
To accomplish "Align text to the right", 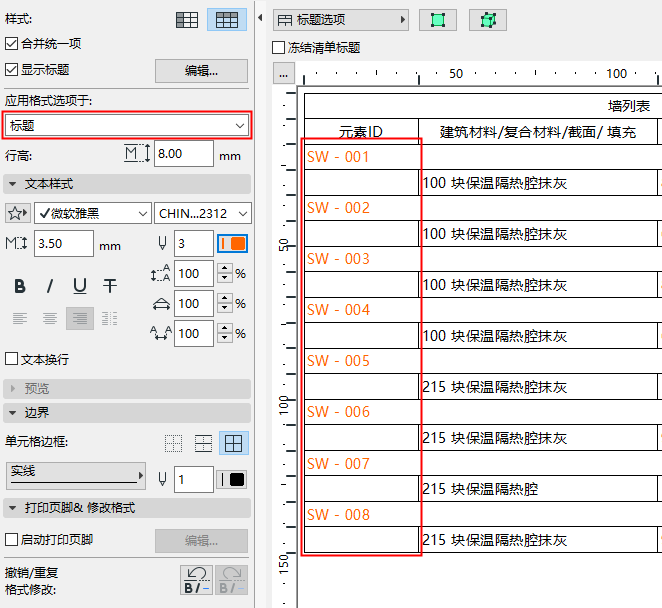I will (x=80, y=318).
